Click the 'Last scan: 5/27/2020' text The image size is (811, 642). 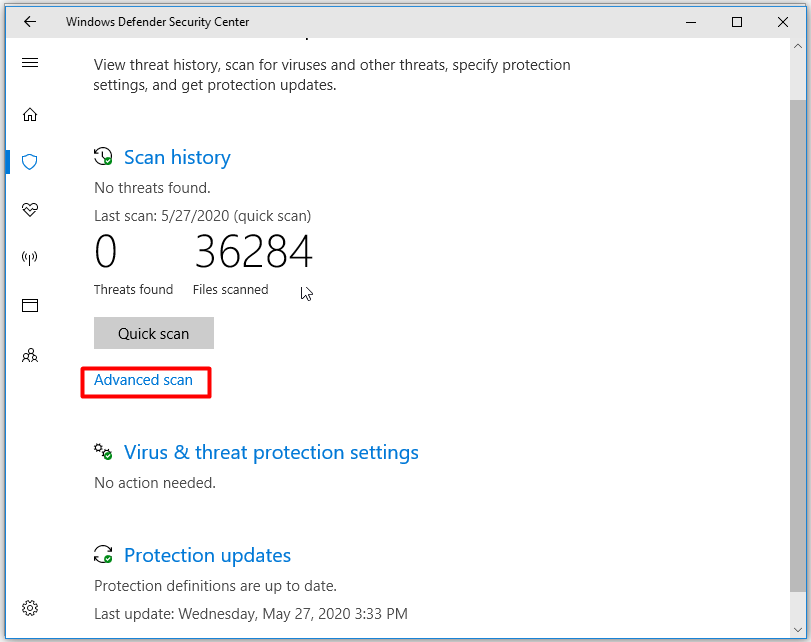[203, 216]
